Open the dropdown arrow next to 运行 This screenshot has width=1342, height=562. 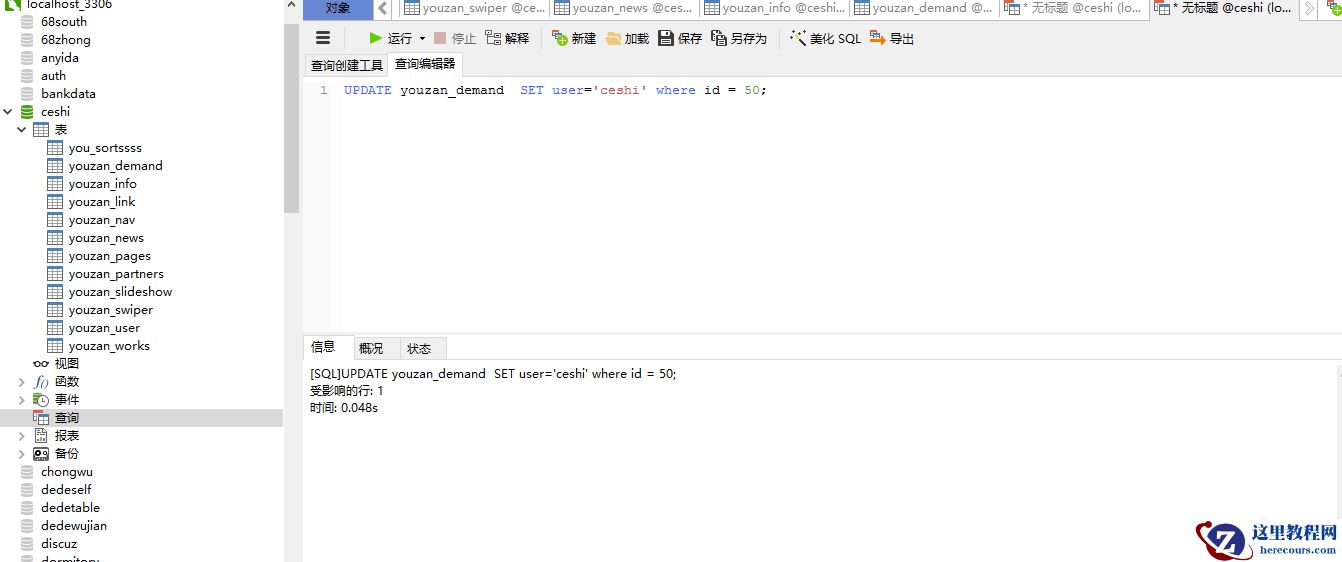click(422, 38)
